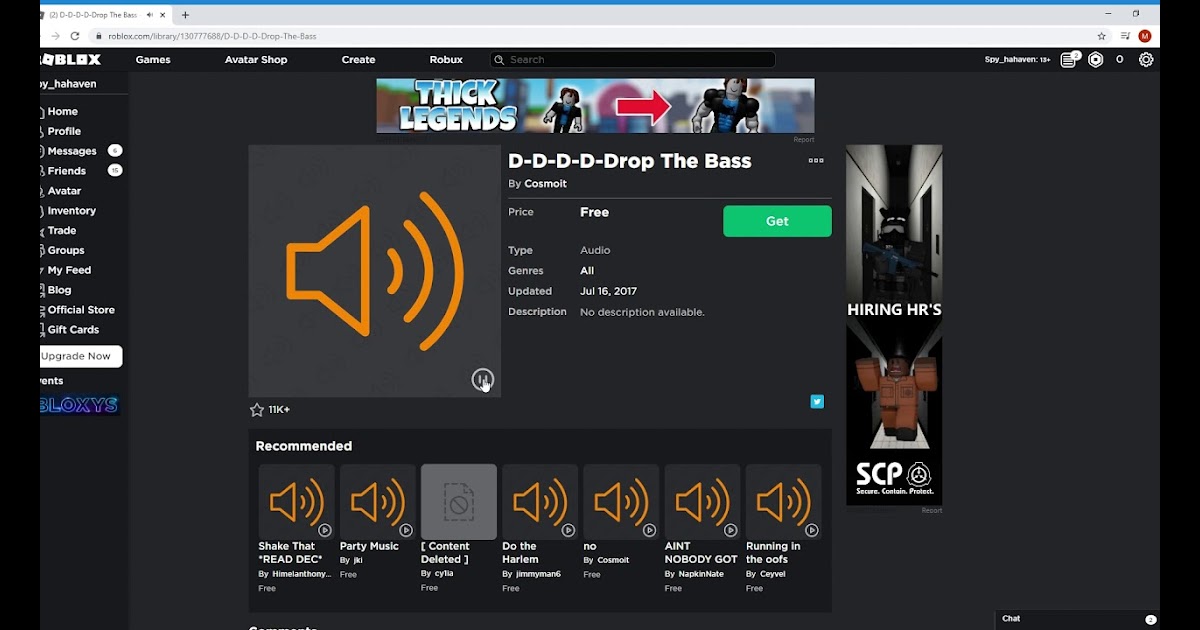Open Shake That *READ DEC* title

click(290, 553)
